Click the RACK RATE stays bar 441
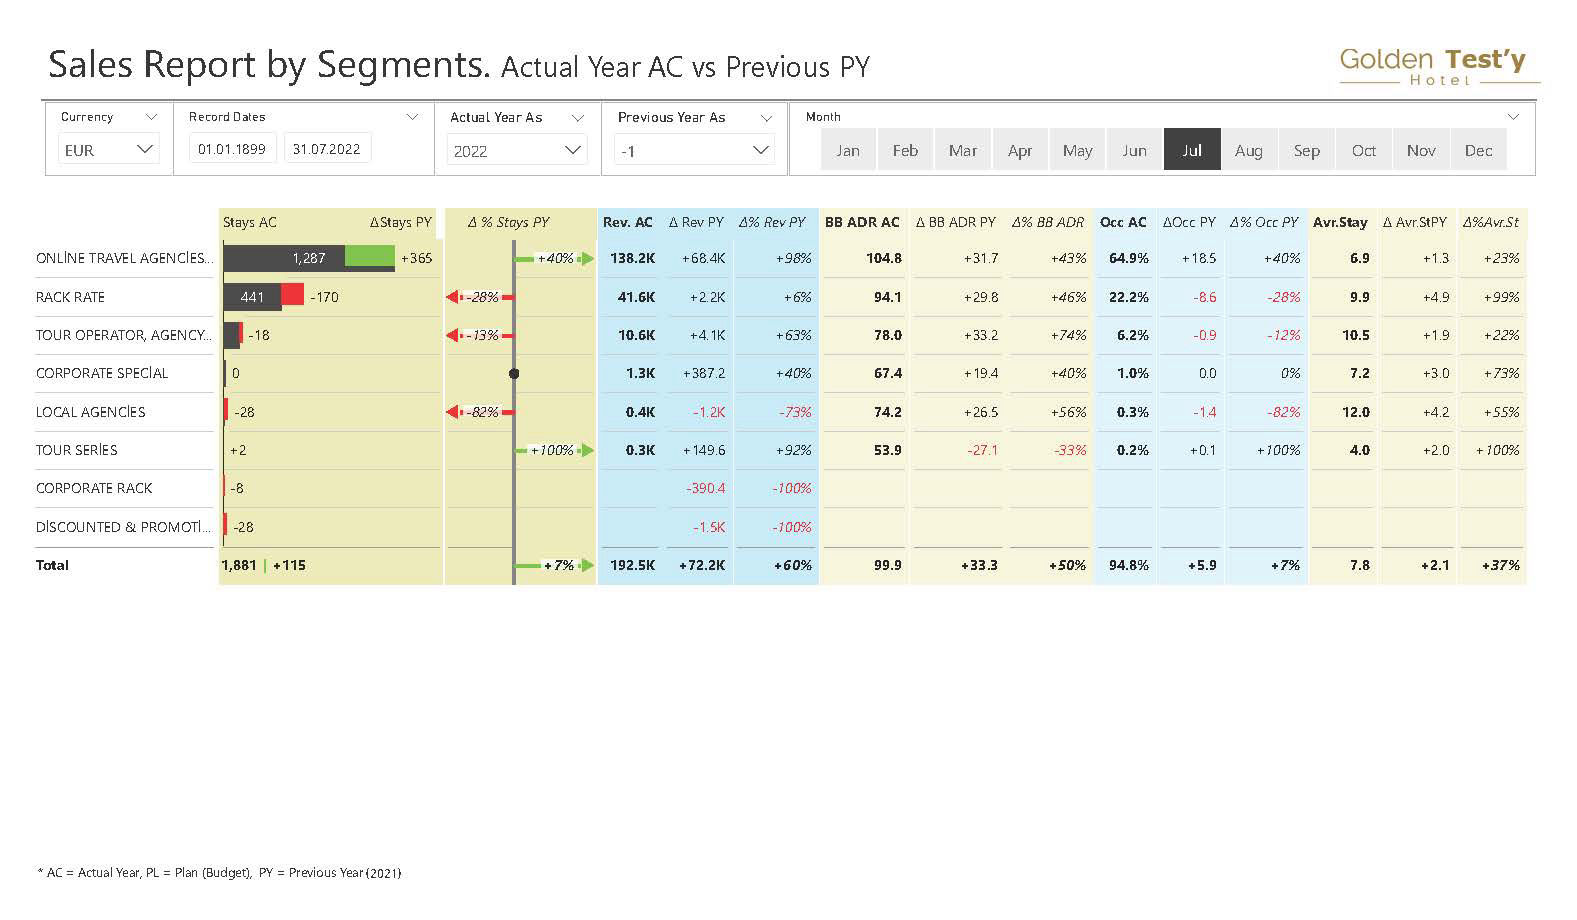 tap(252, 297)
